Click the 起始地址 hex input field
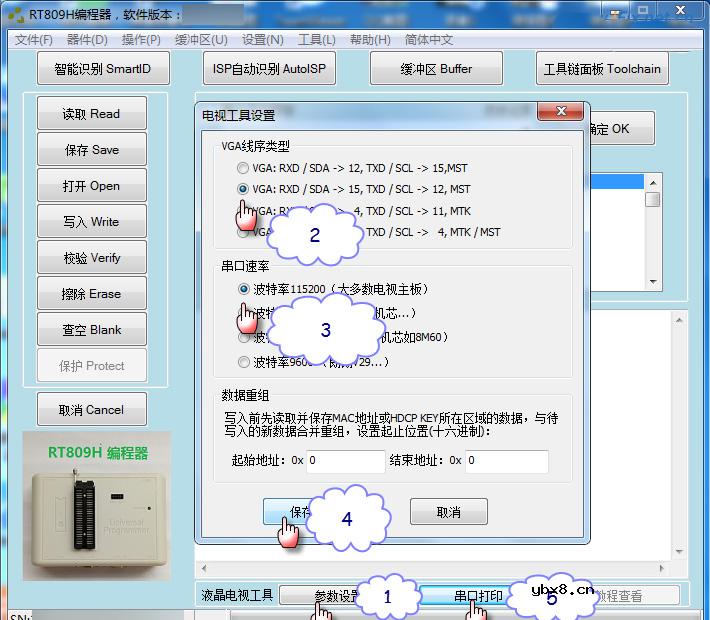Viewport: 710px width, 620px height. click(345, 461)
